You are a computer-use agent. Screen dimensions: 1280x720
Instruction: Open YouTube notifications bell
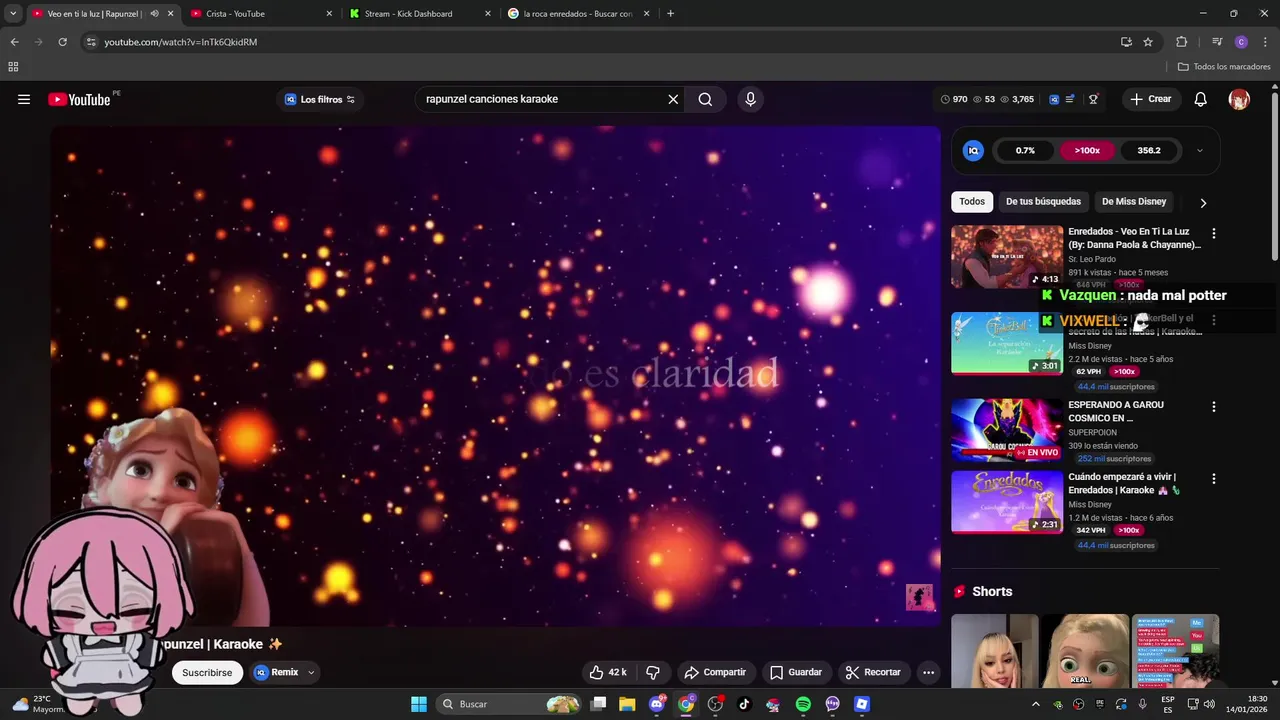click(1201, 99)
